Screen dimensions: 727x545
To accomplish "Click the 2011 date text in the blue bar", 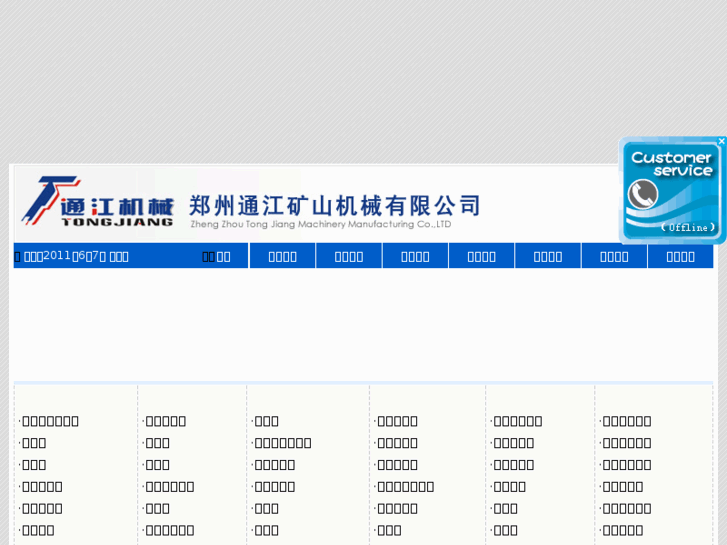I will point(76,256).
